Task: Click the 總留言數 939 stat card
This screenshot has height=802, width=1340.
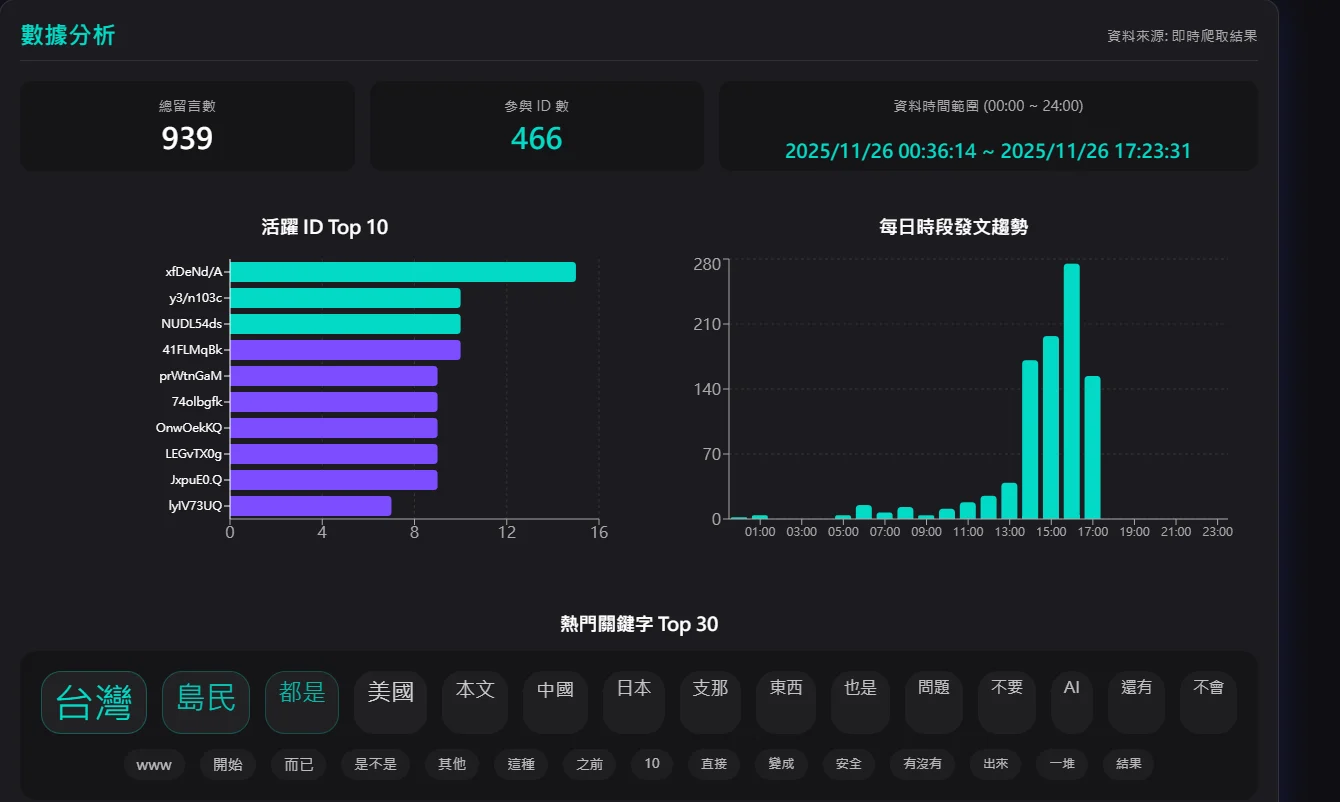Action: click(187, 126)
